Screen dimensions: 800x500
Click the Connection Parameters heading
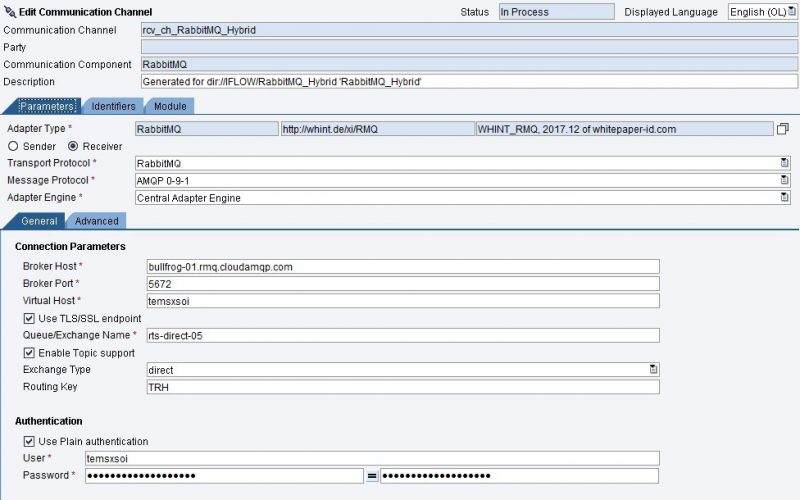pos(70,246)
